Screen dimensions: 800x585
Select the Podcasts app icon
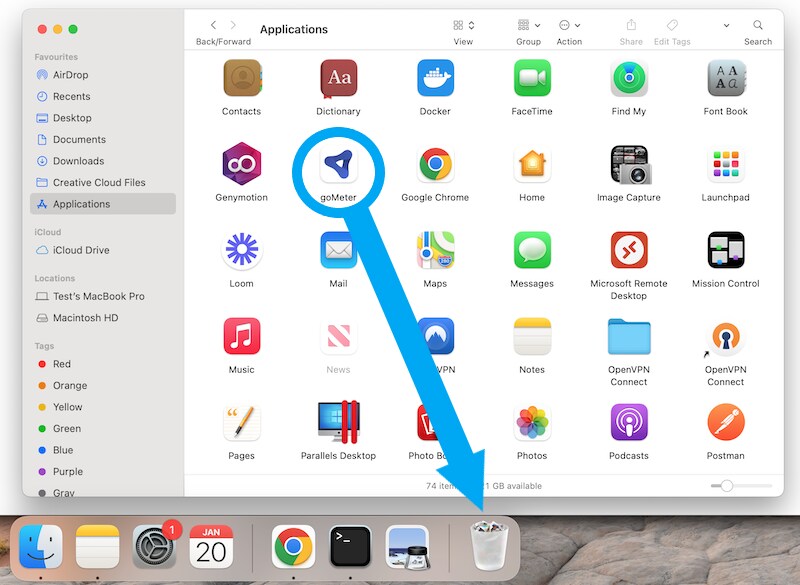pos(629,422)
